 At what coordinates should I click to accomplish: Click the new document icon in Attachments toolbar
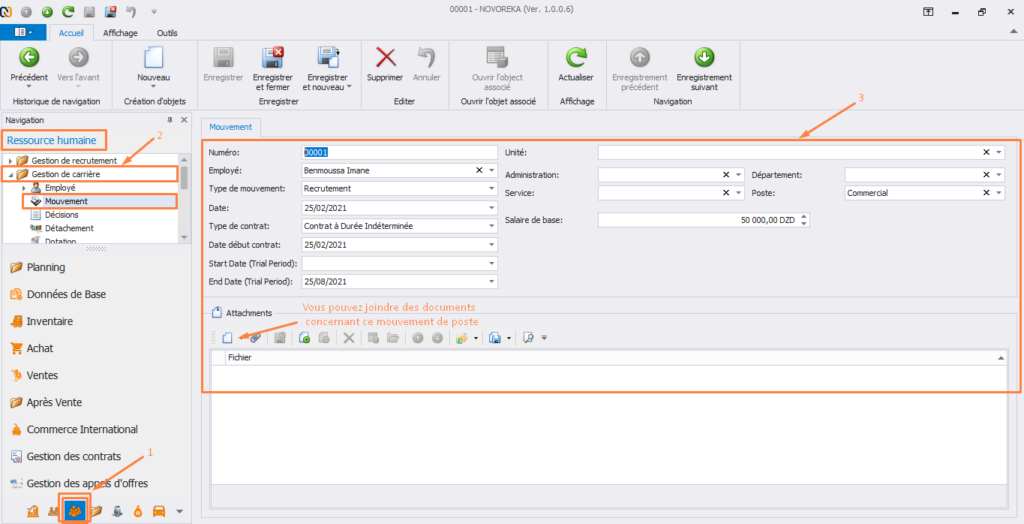click(x=227, y=338)
